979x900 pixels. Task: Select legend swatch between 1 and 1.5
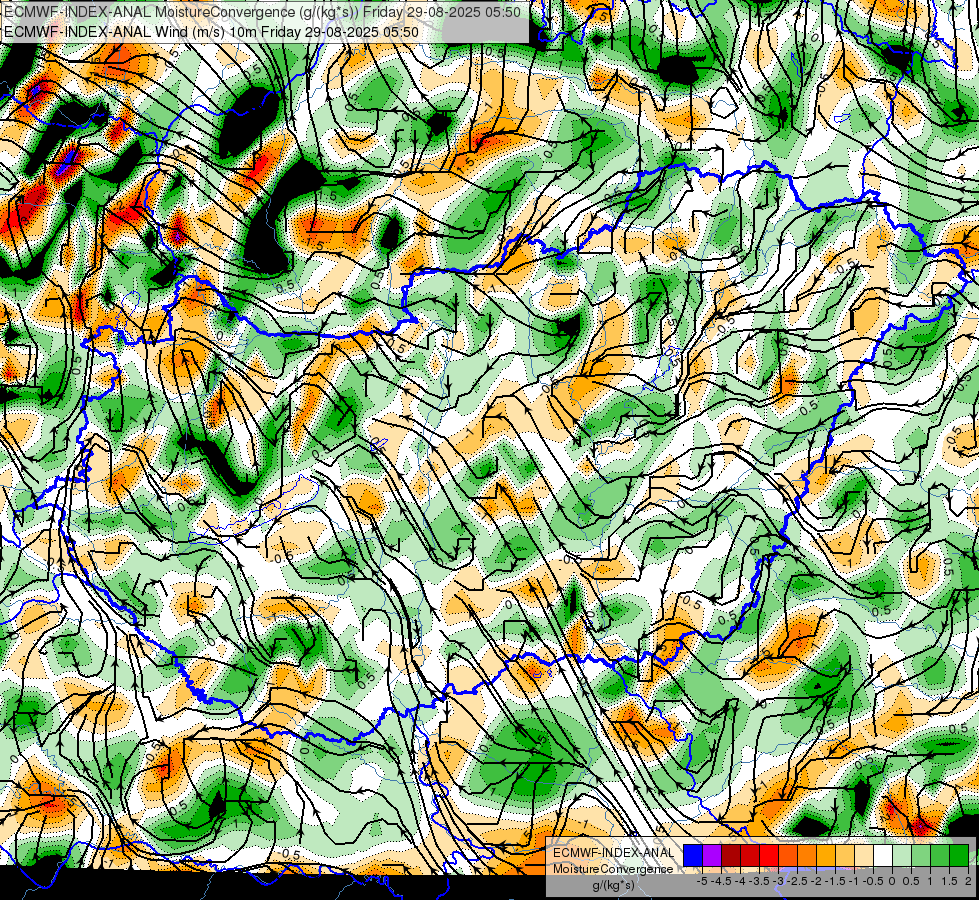tap(940, 856)
